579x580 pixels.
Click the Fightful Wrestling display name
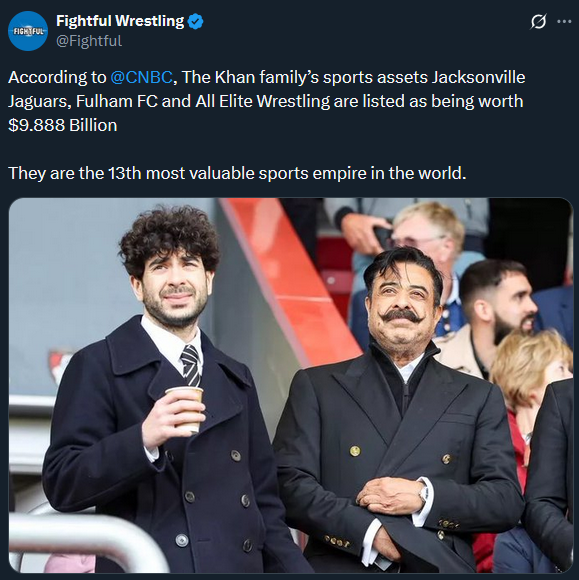(x=120, y=21)
